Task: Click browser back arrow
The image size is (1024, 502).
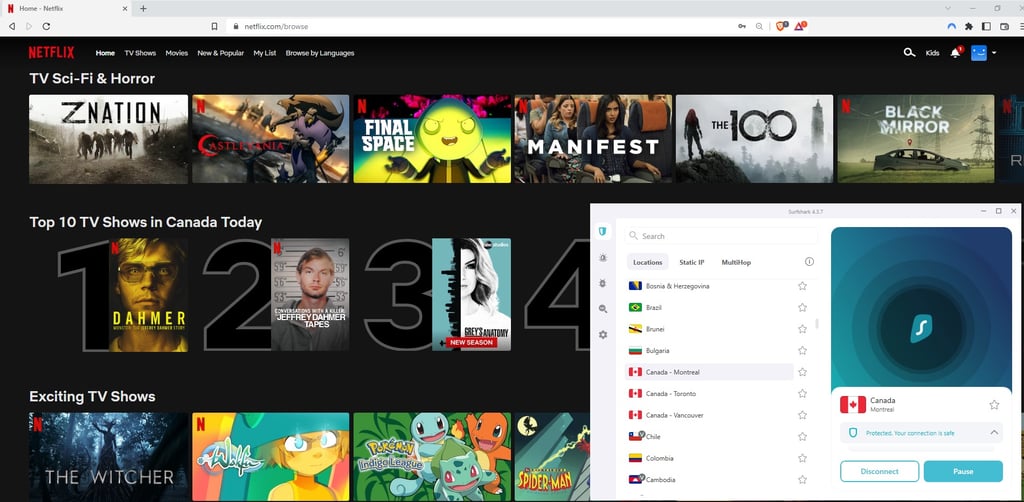Action: tap(12, 26)
